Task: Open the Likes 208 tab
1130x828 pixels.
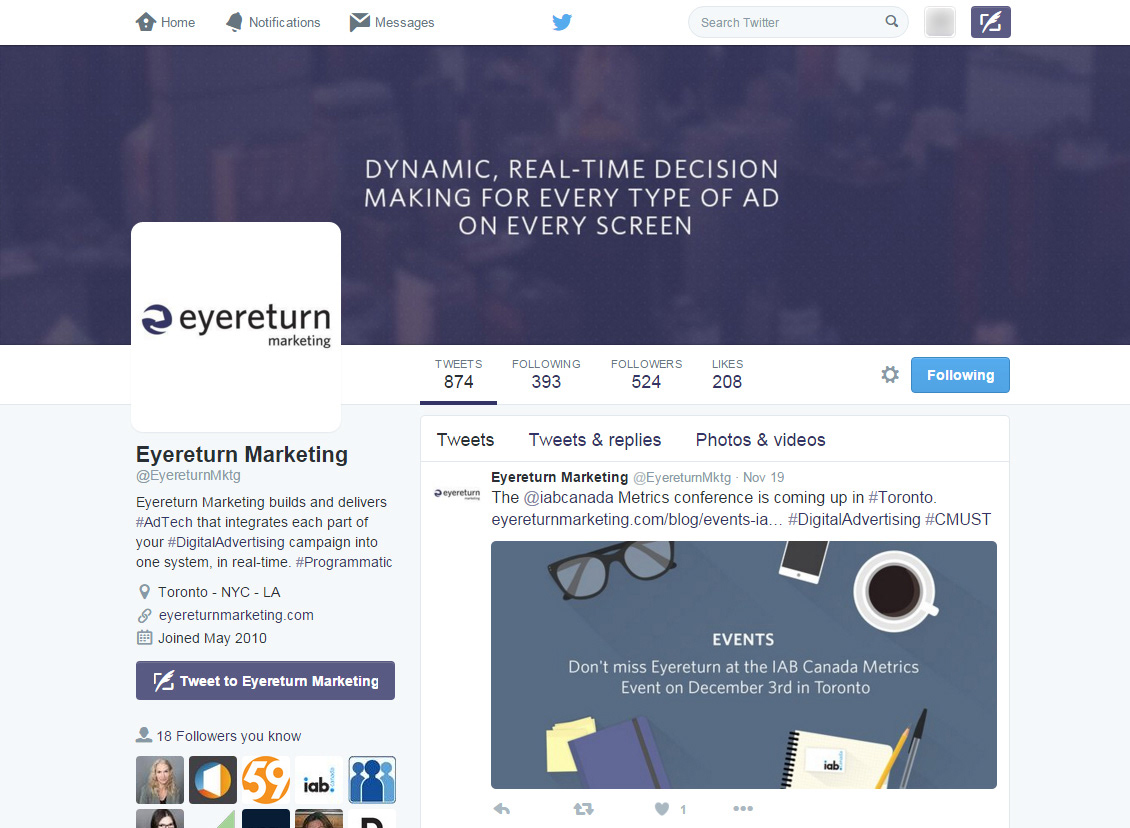Action: click(727, 374)
